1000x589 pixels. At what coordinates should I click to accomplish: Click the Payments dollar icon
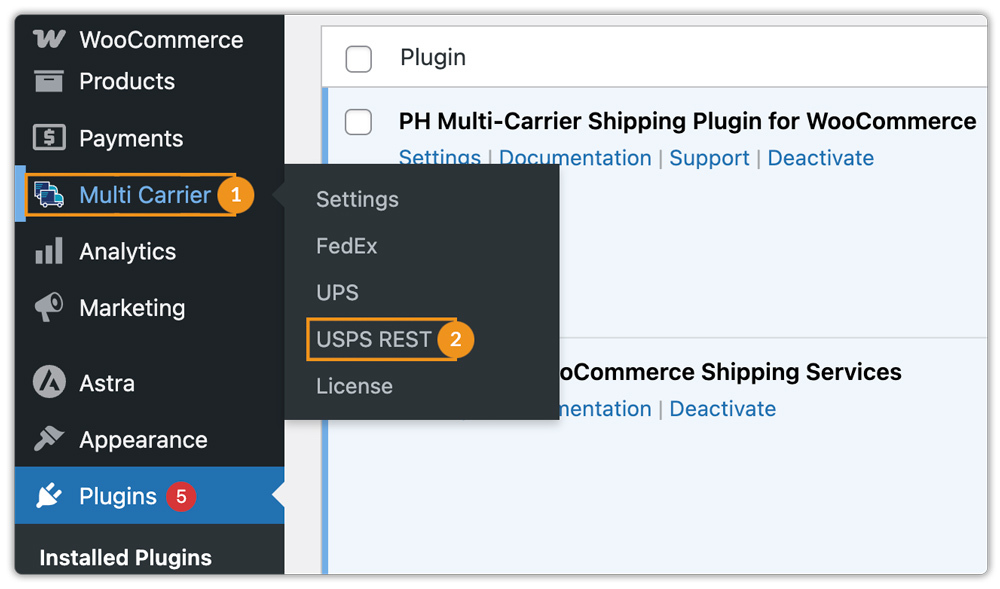pyautogui.click(x=49, y=138)
